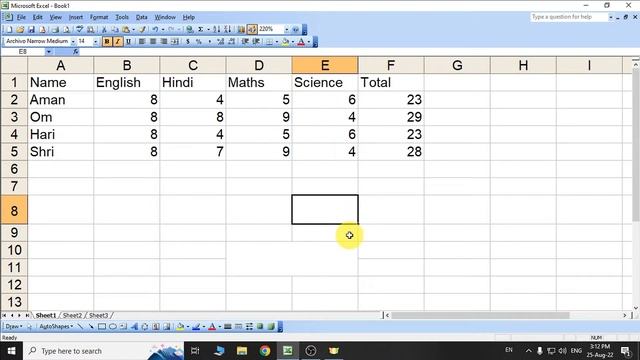
Task: Select row 8 header
Action: coord(14,210)
